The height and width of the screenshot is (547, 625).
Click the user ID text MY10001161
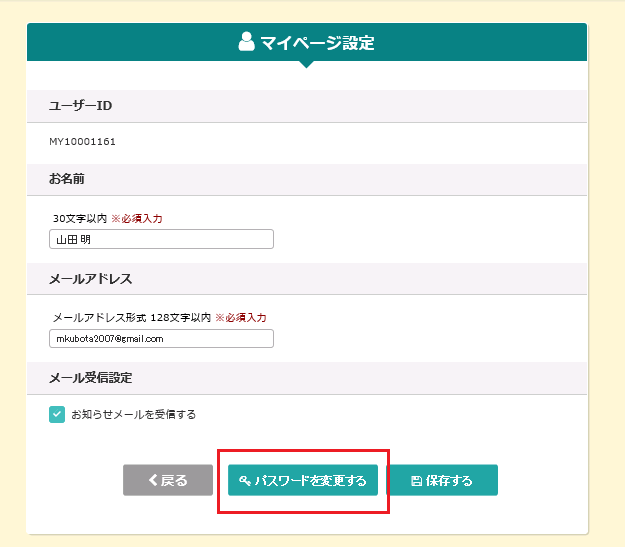click(x=83, y=142)
